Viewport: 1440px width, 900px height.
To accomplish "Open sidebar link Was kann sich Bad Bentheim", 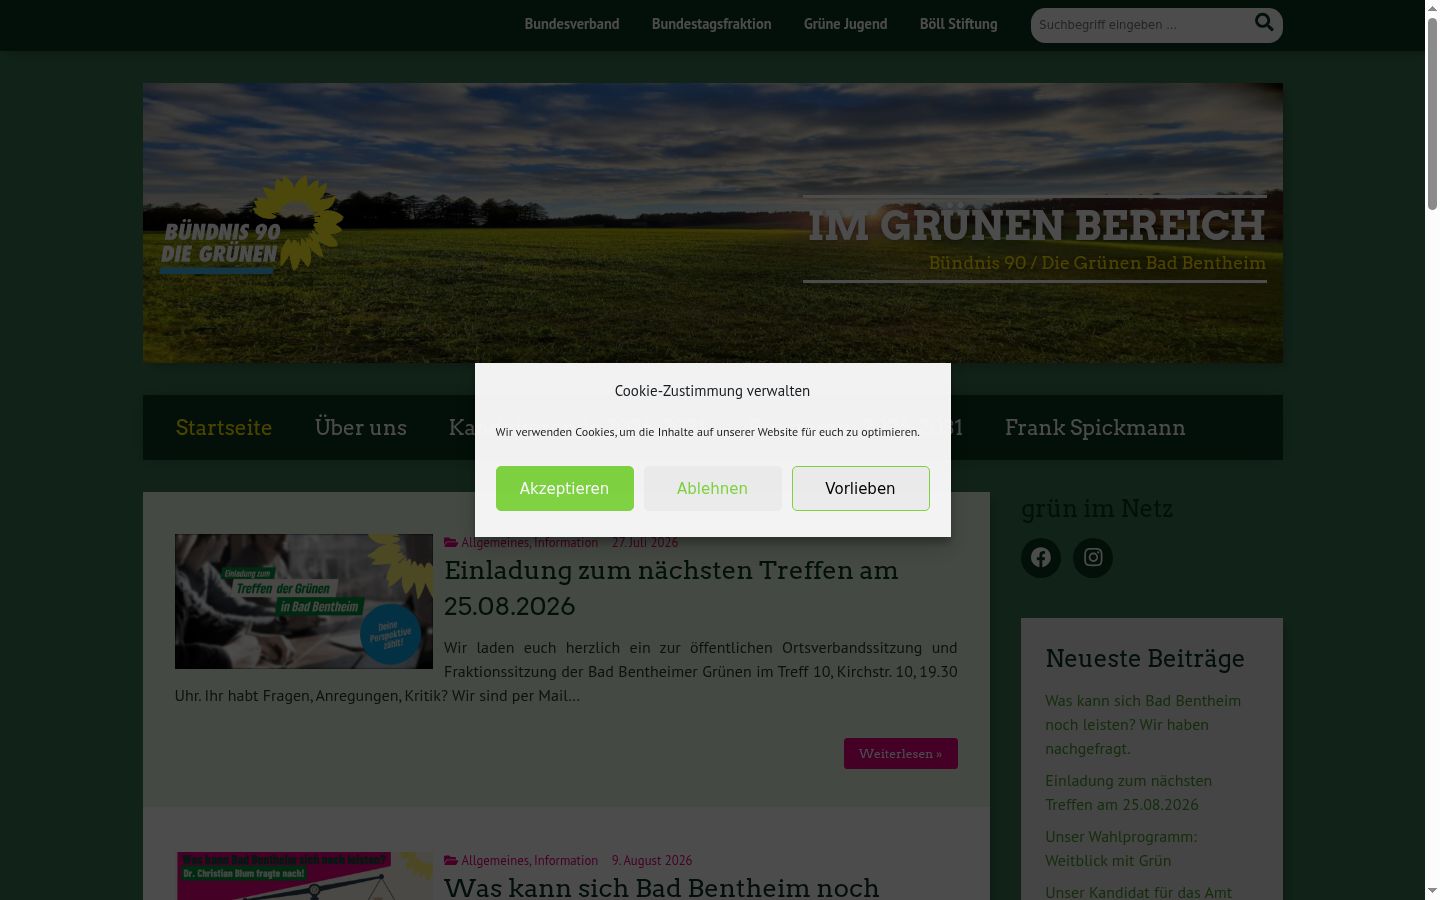I will (x=1143, y=724).
